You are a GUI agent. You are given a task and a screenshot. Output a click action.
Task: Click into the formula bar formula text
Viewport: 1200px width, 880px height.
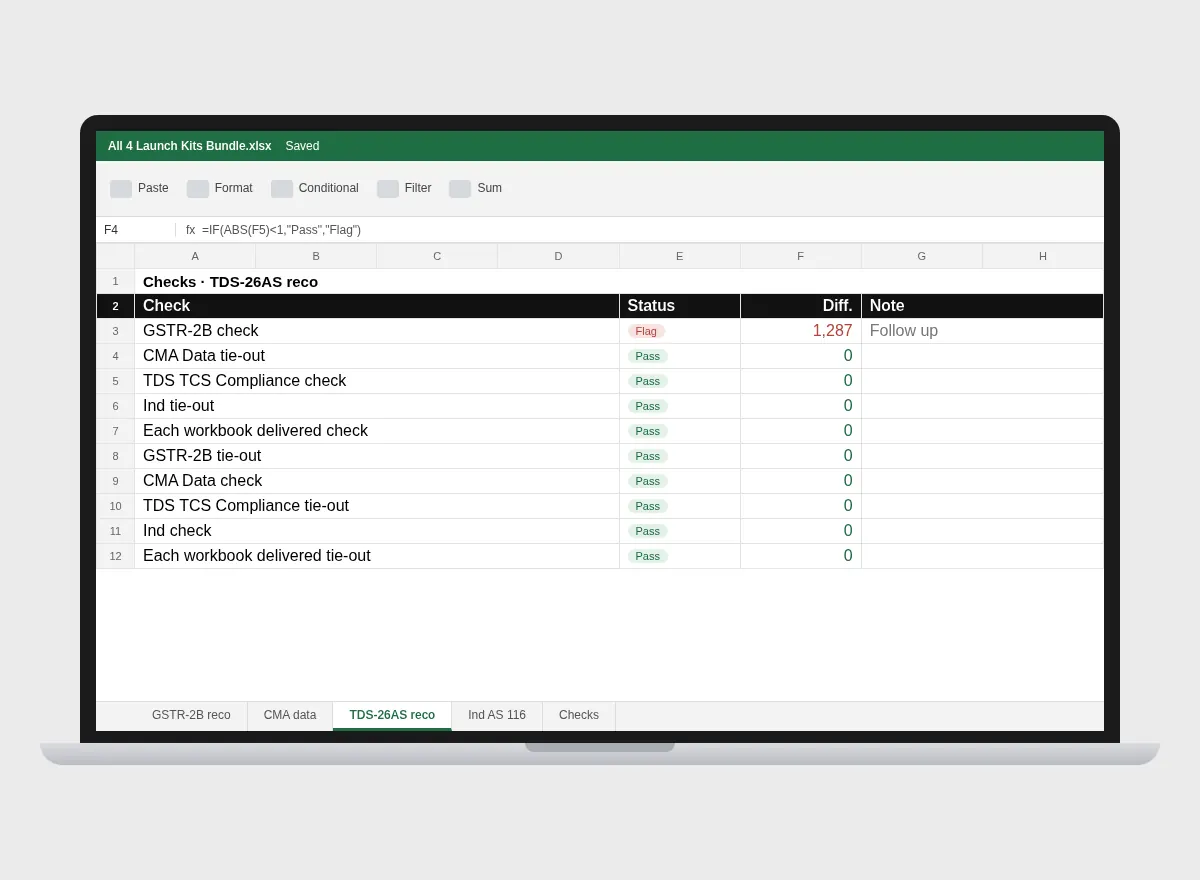[281, 230]
